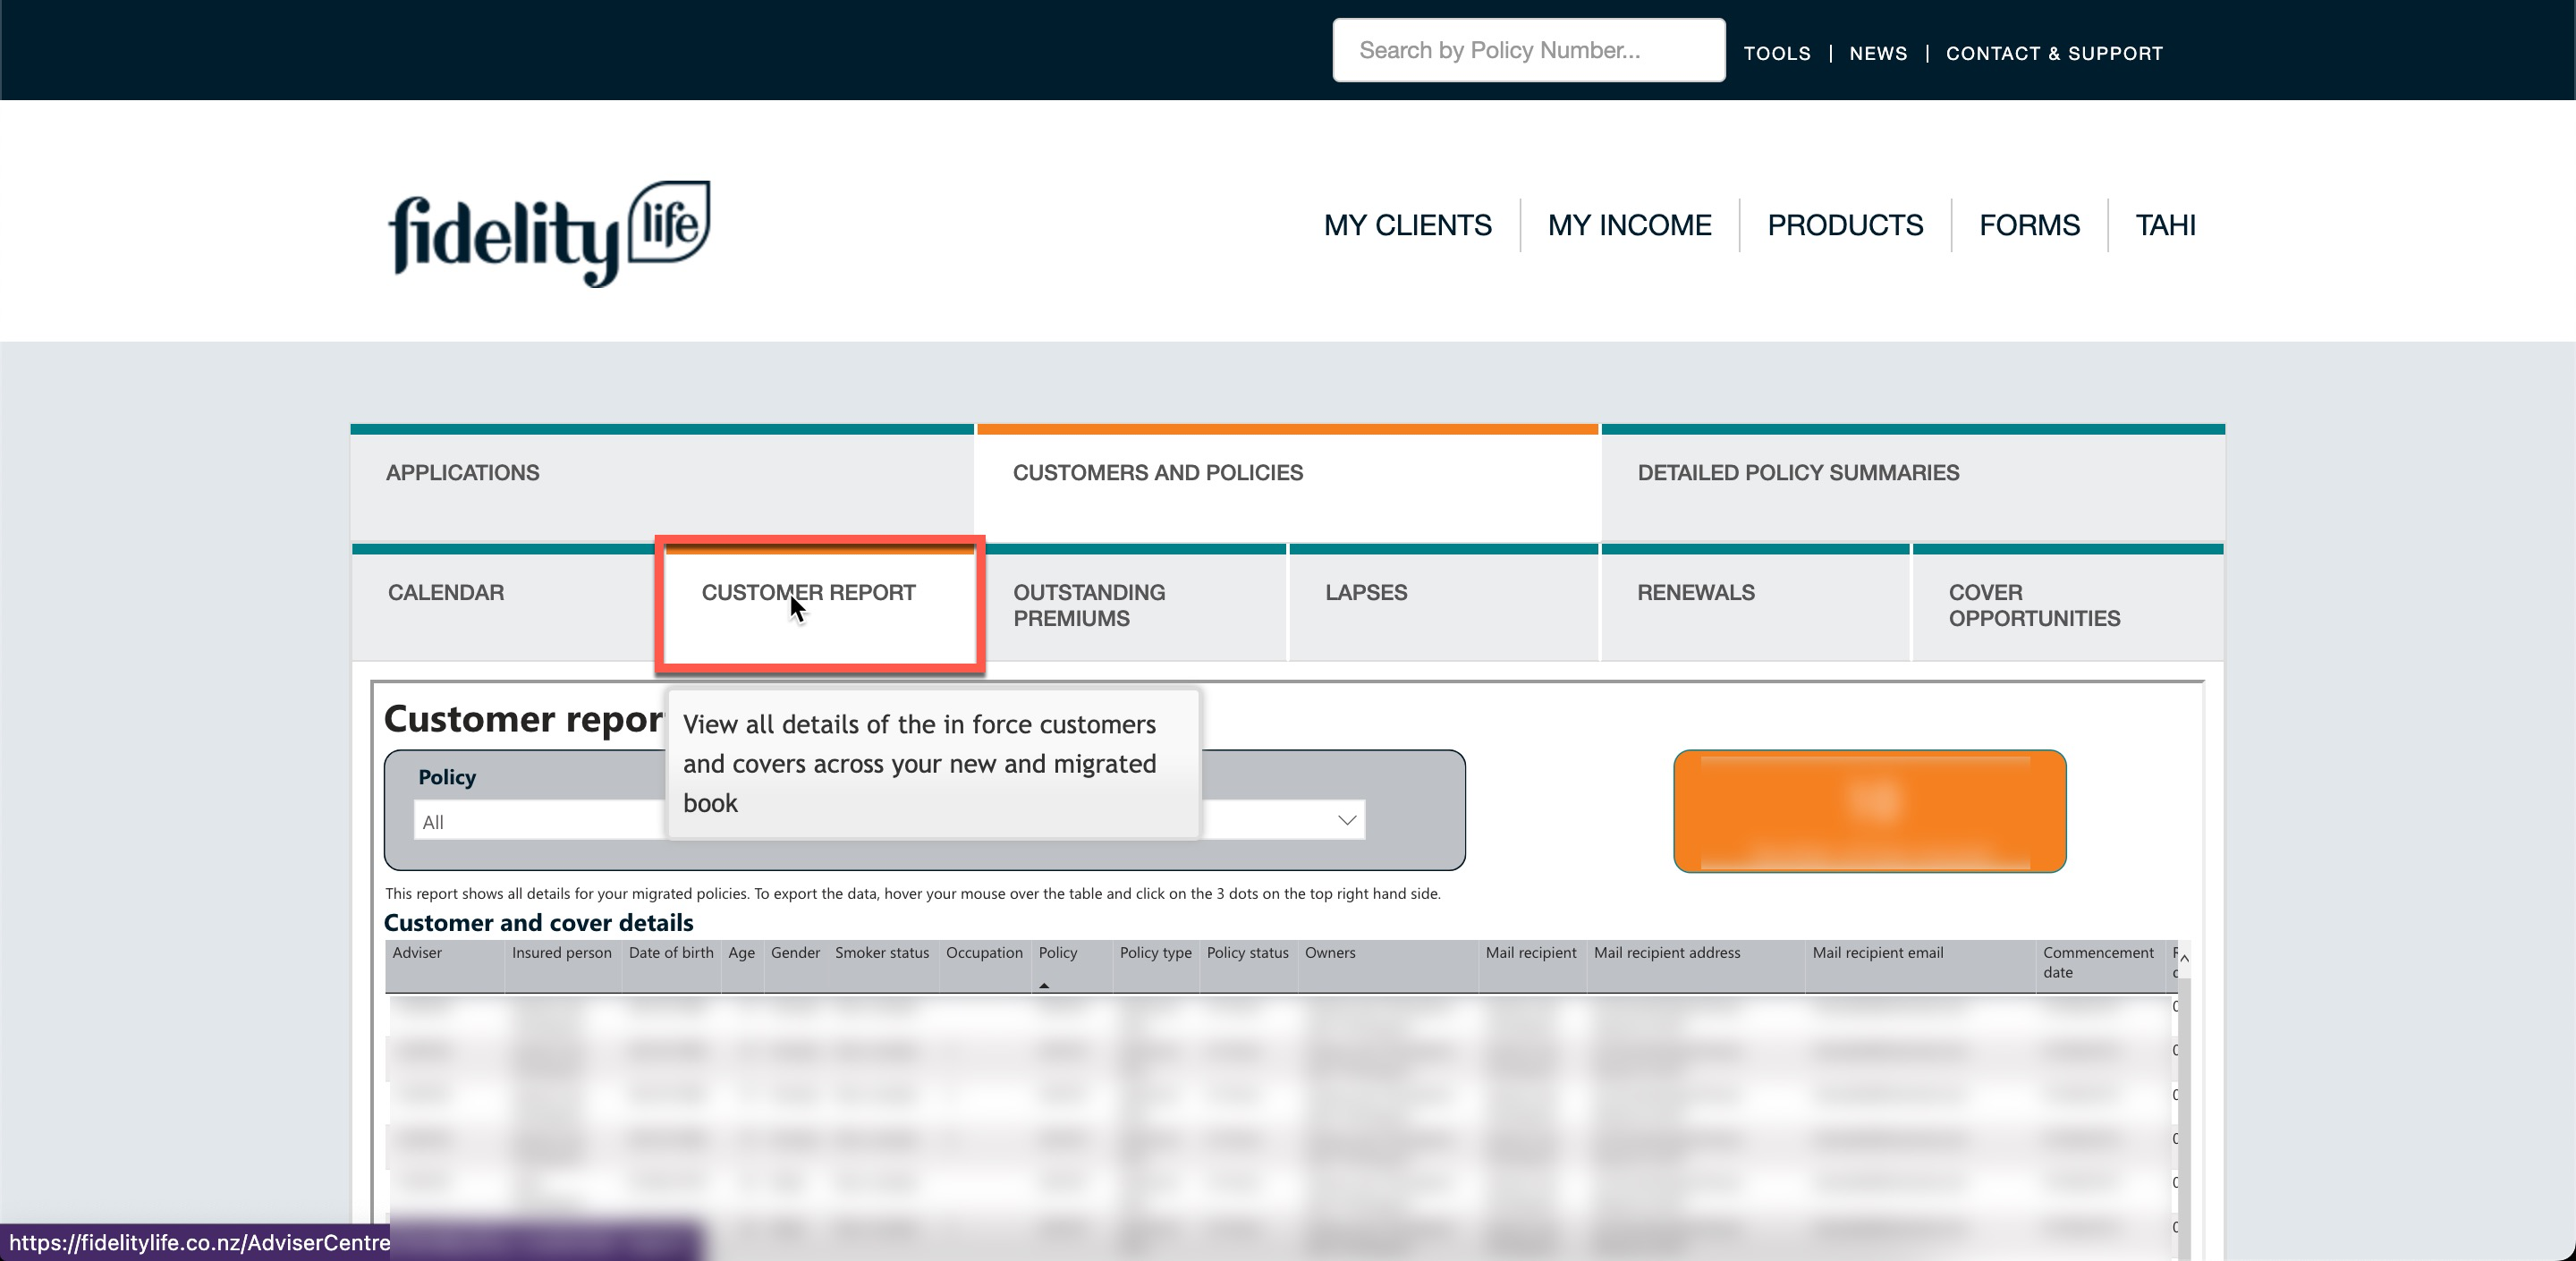This screenshot has height=1261, width=2576.
Task: Open the Cover Opportunities tab
Action: tap(2033, 605)
